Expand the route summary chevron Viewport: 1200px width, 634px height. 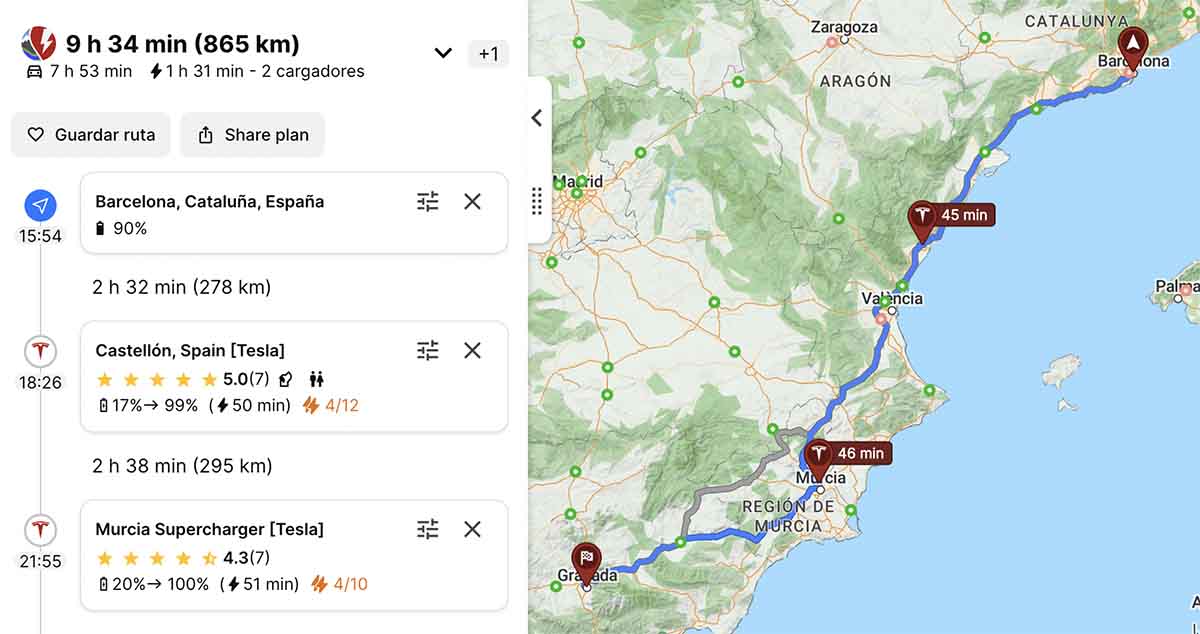click(x=443, y=53)
